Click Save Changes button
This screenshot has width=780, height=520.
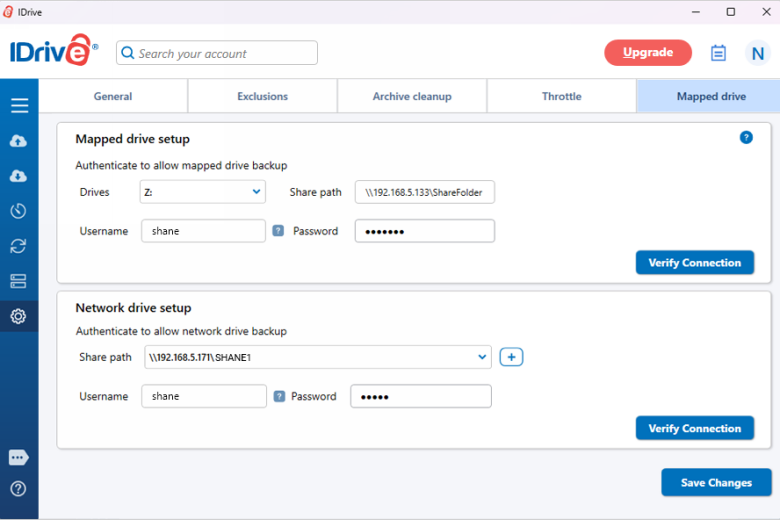pyautogui.click(x=716, y=482)
